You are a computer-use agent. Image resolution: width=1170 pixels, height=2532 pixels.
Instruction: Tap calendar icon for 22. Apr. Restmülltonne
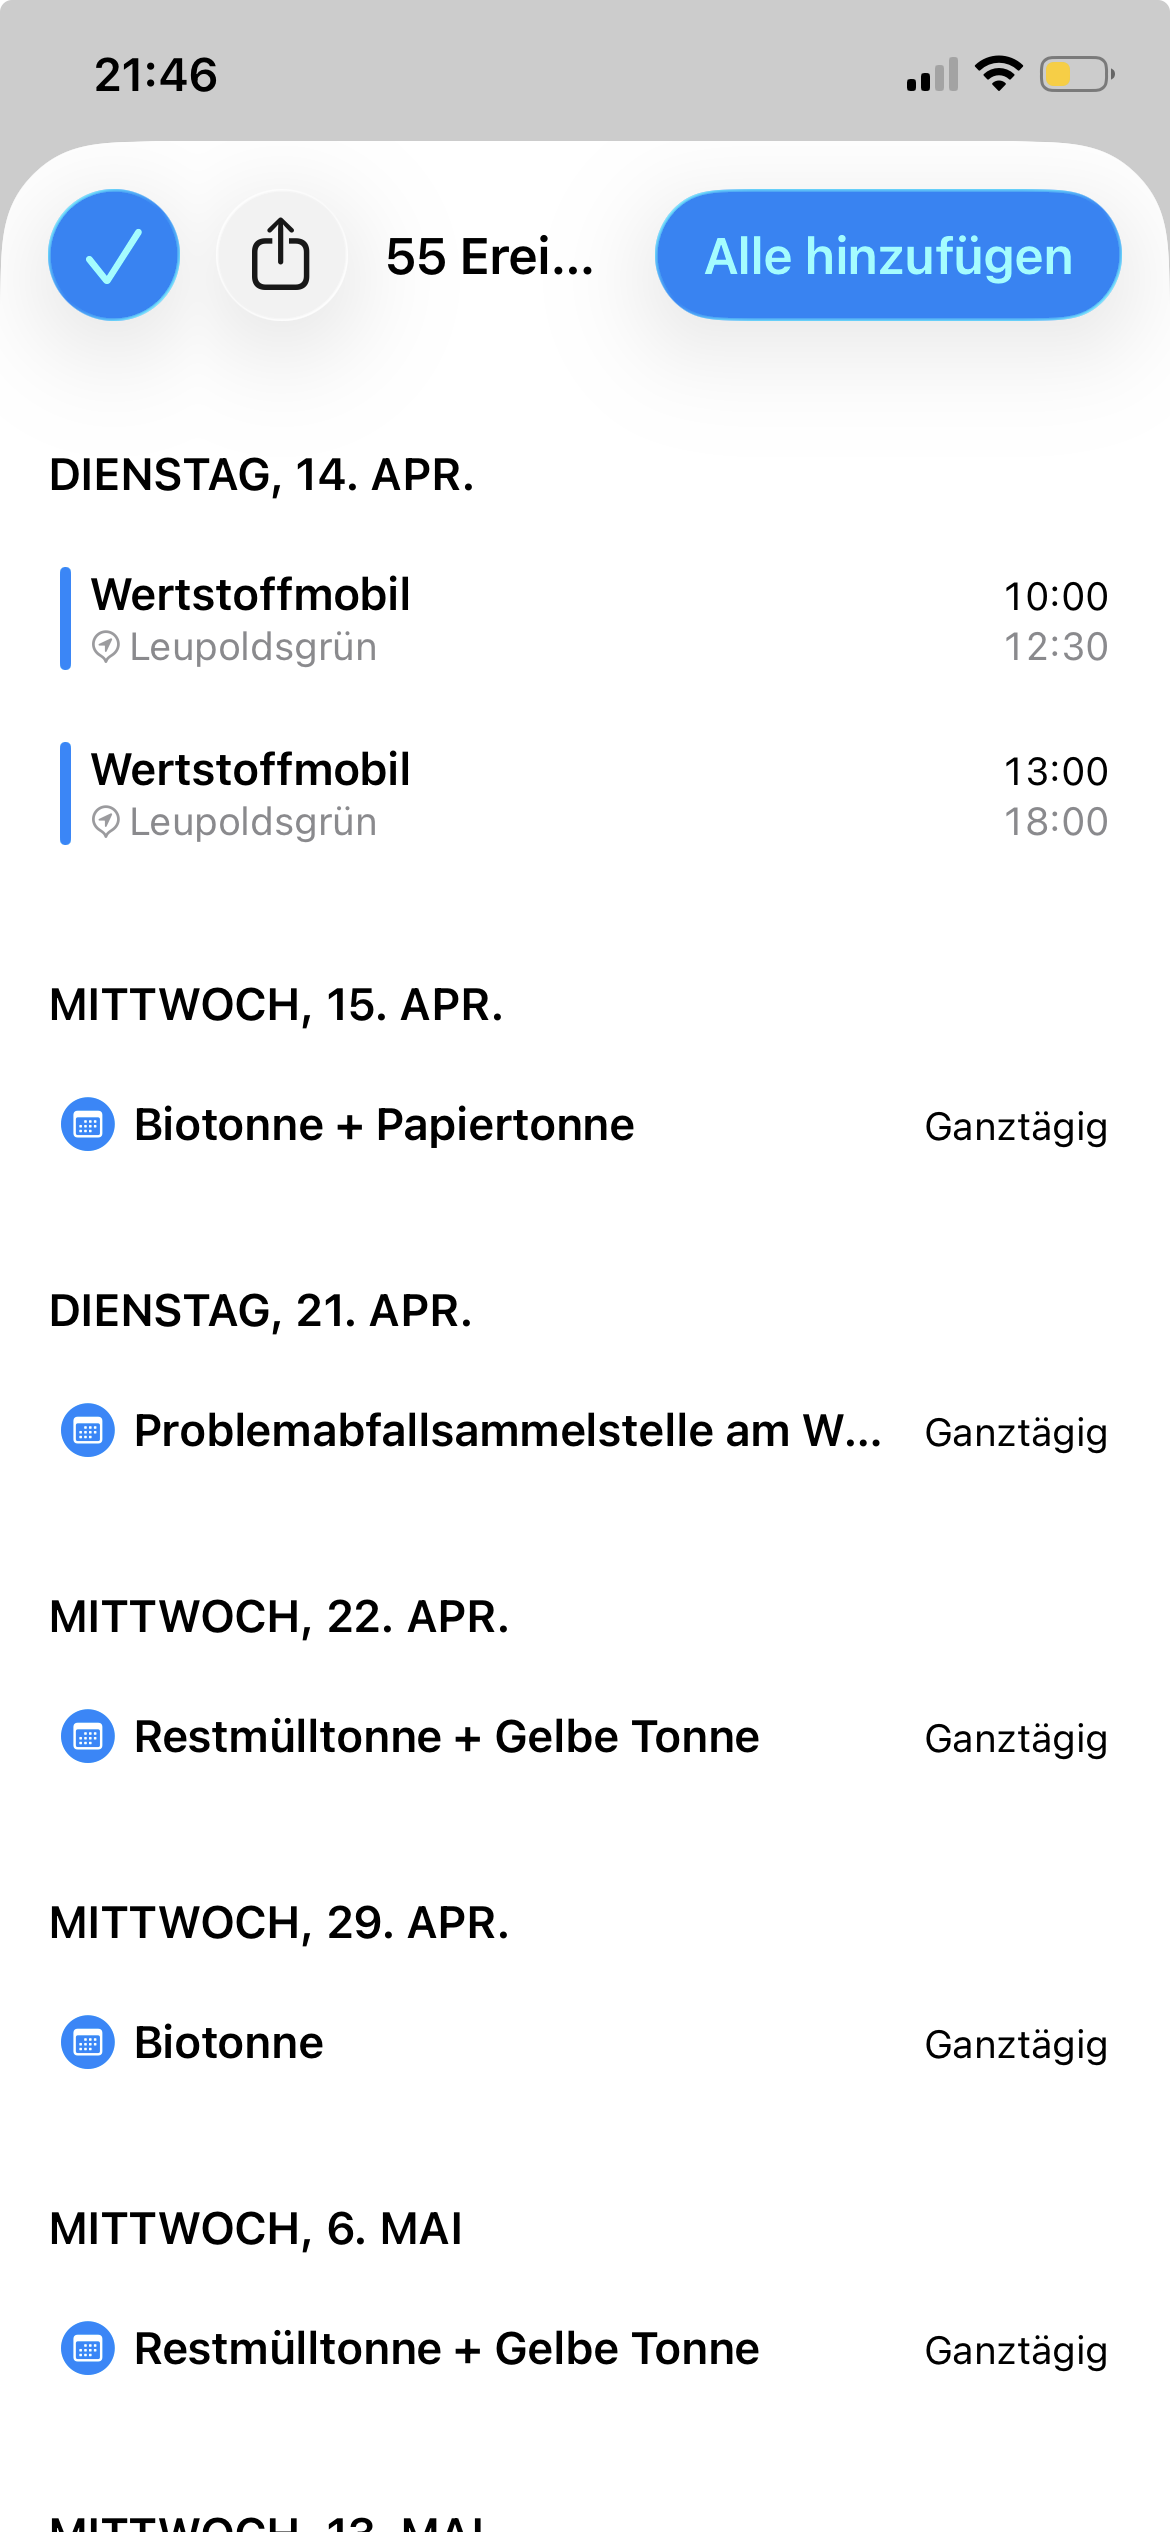88,1737
